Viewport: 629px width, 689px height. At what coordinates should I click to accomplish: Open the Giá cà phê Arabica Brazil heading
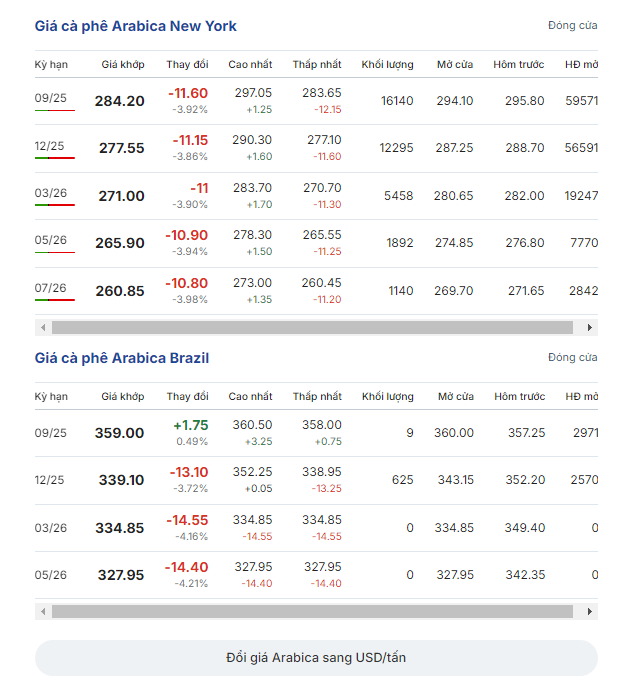pos(122,358)
